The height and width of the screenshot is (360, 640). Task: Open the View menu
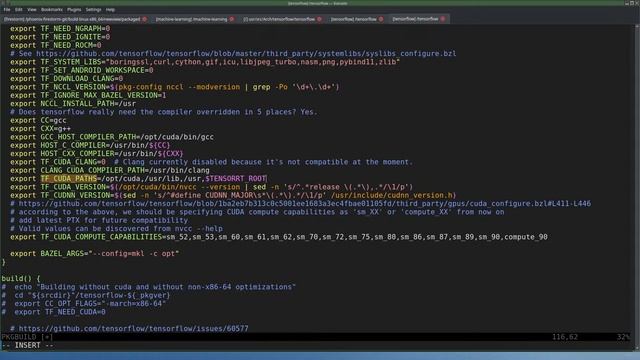pyautogui.click(x=32, y=9)
